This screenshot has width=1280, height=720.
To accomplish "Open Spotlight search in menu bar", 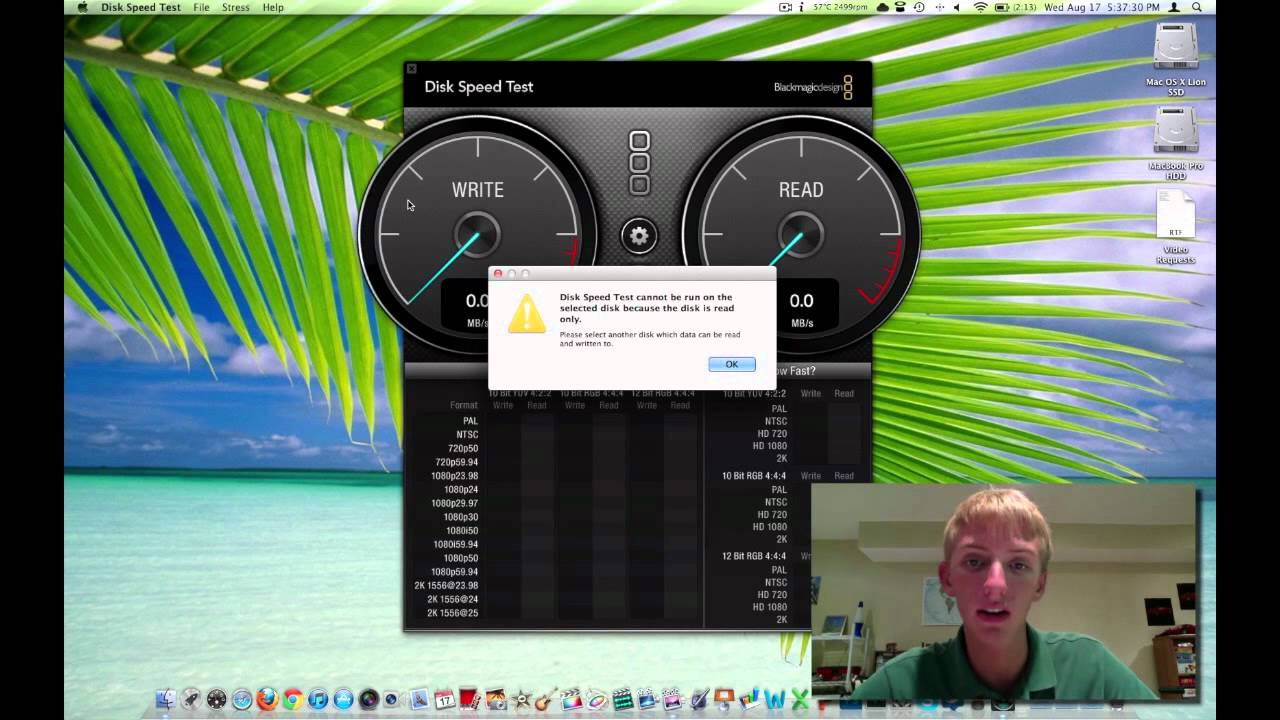I will pyautogui.click(x=1196, y=7).
